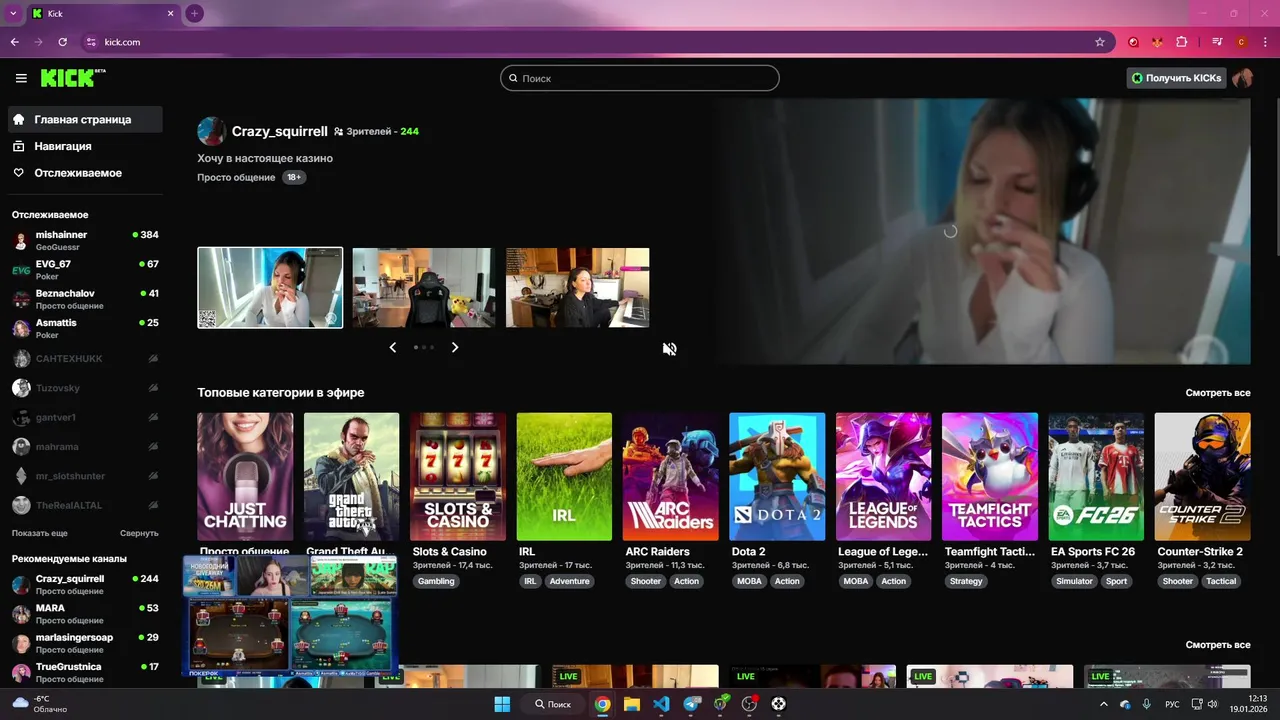Open TrueGrustnica recommended channel
Image resolution: width=1280 pixels, height=720 pixels.
[85, 672]
